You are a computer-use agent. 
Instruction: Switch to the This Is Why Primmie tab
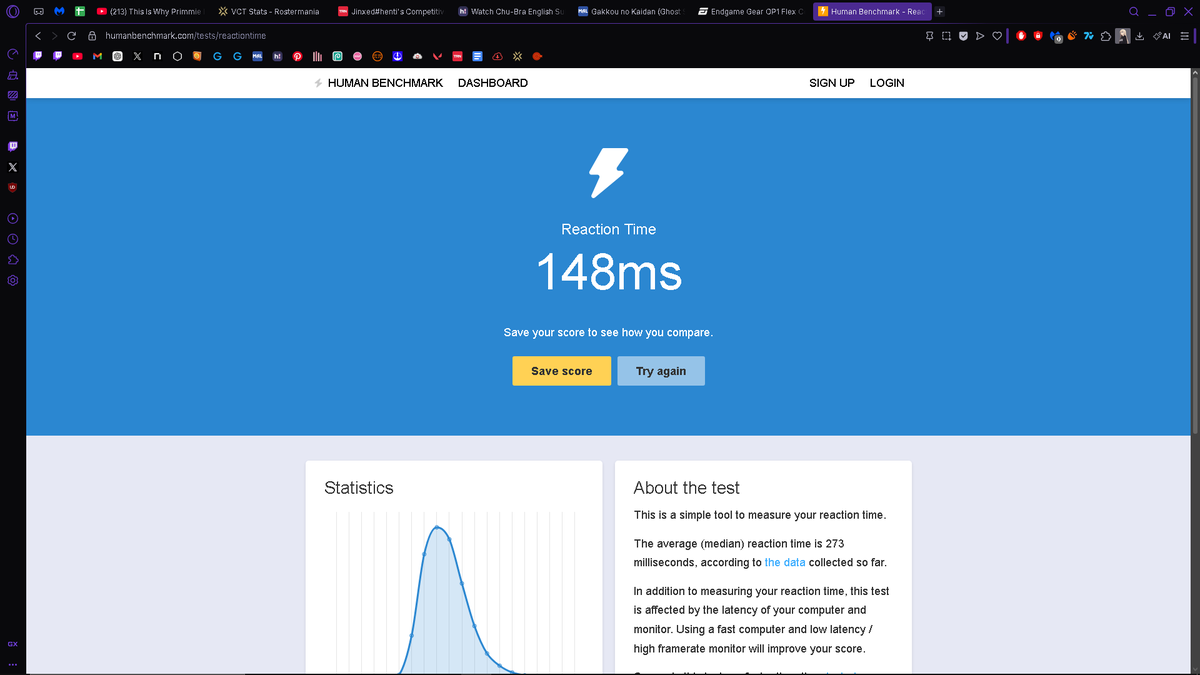(149, 12)
